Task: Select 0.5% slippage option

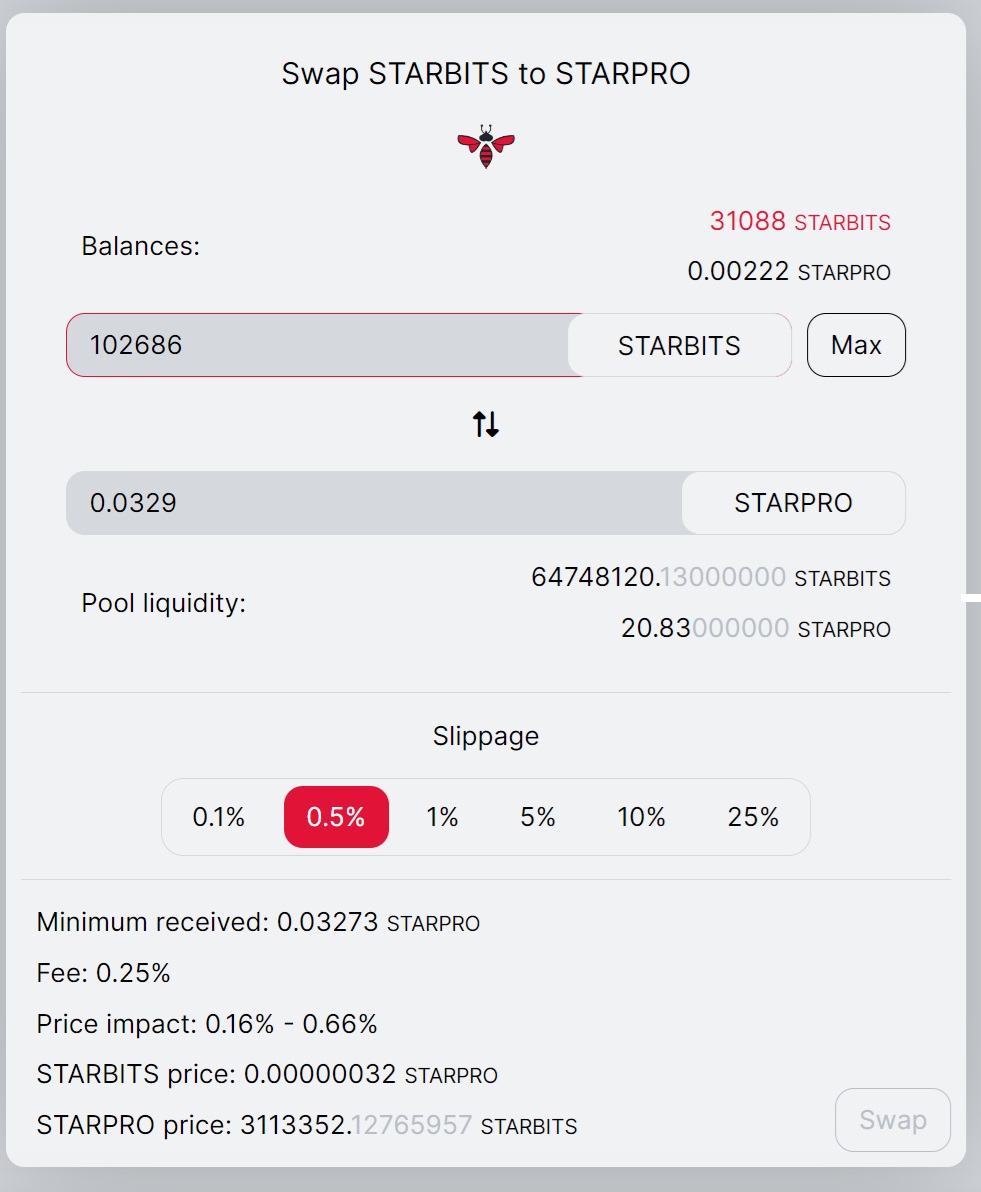Action: pyautogui.click(x=336, y=817)
